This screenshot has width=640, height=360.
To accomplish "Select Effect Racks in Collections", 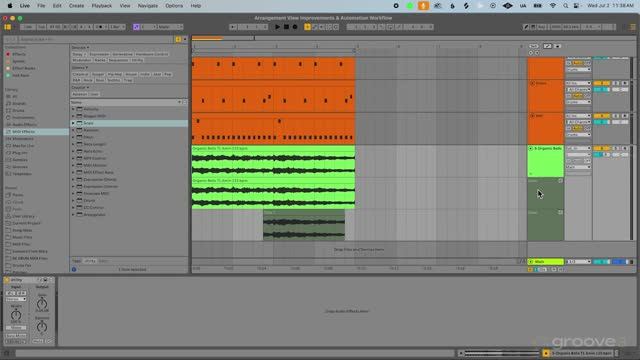I will (24, 68).
